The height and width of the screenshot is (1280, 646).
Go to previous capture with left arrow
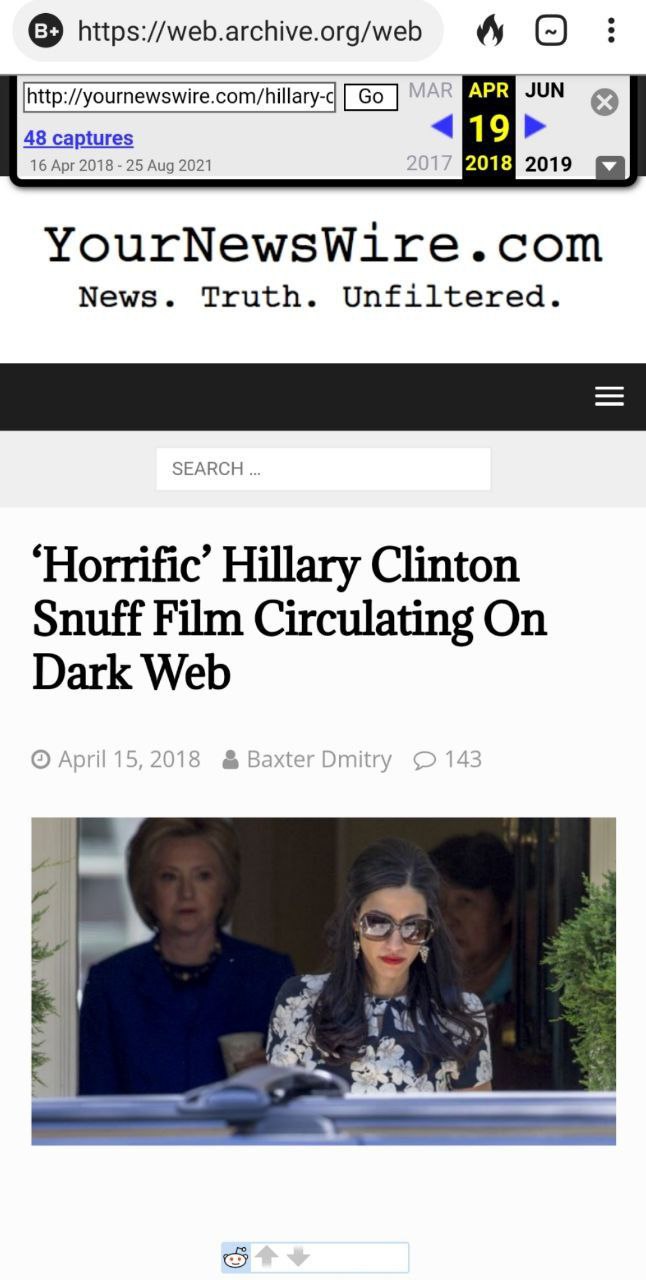pyautogui.click(x=441, y=127)
